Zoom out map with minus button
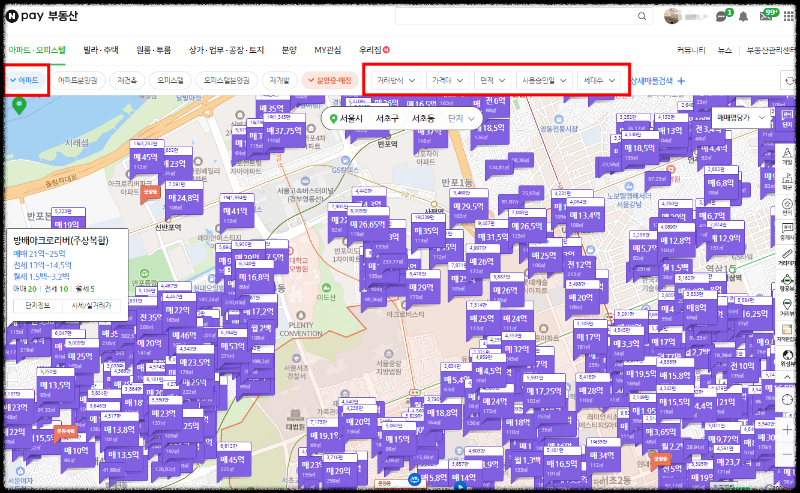 (787, 454)
